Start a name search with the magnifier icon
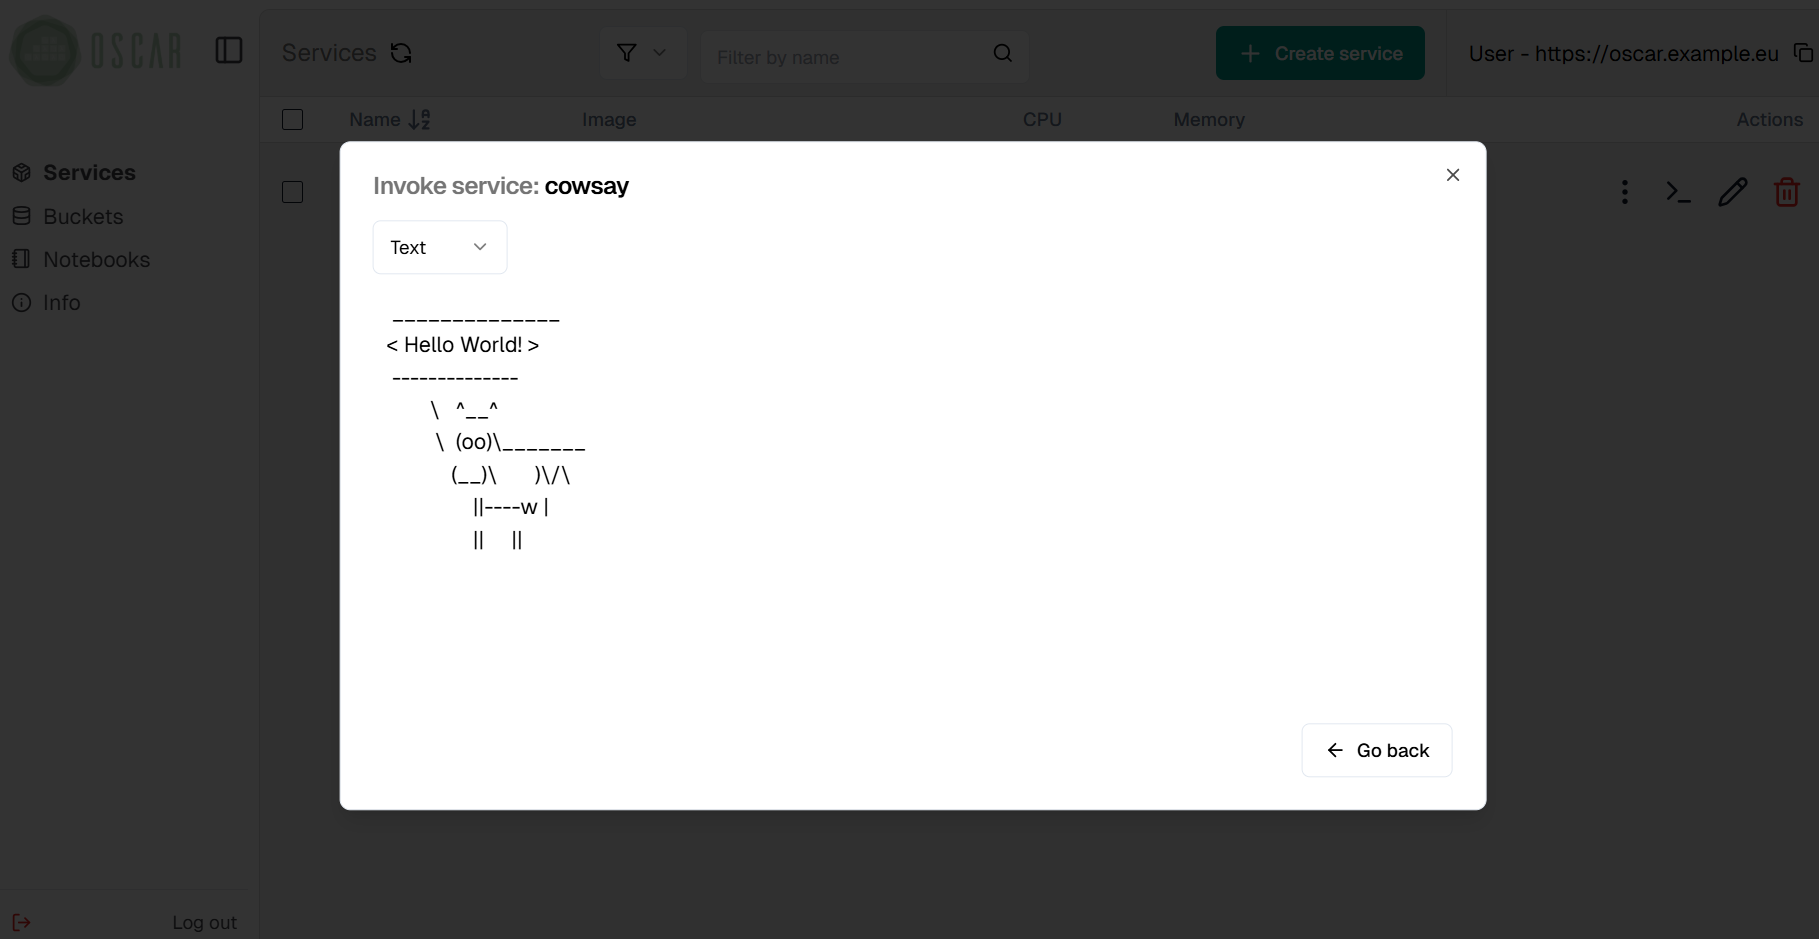The height and width of the screenshot is (939, 1819). 1002,53
